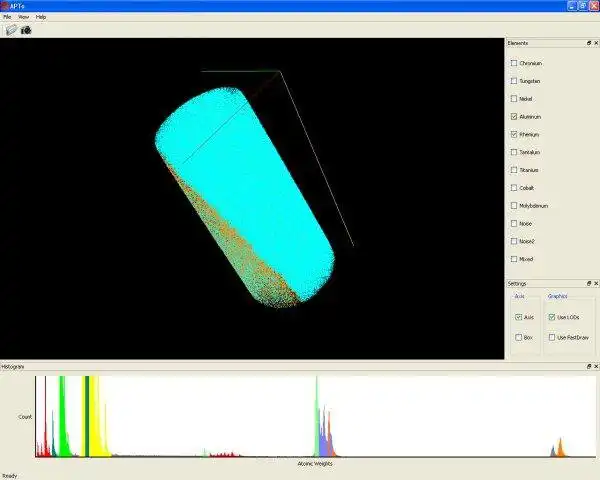Image resolution: width=600 pixels, height=480 pixels.
Task: Close the Histogram panel
Action: click(596, 366)
